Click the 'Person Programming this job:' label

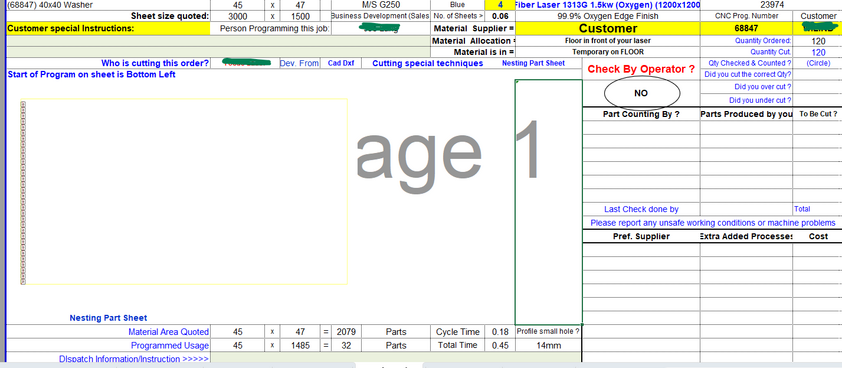click(x=275, y=29)
